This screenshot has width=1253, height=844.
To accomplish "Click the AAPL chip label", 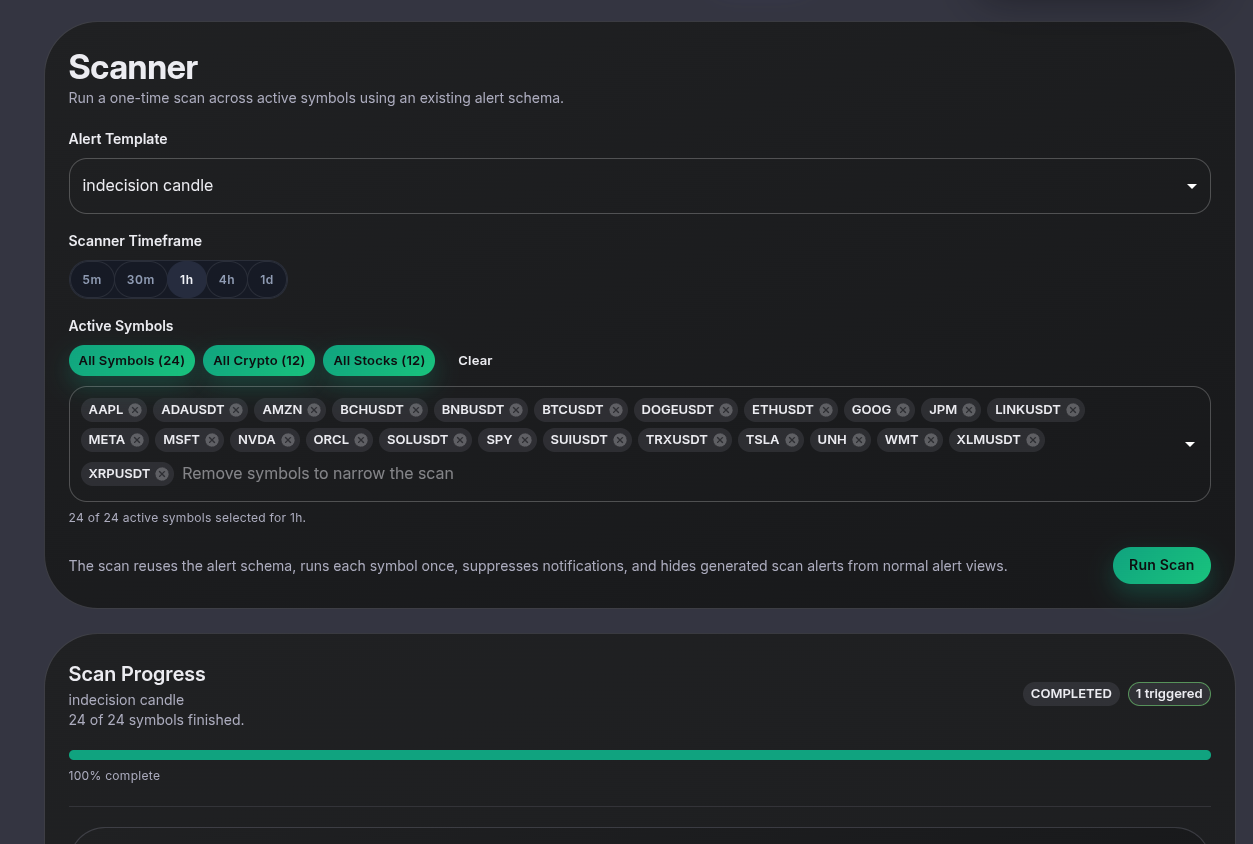I will [106, 410].
